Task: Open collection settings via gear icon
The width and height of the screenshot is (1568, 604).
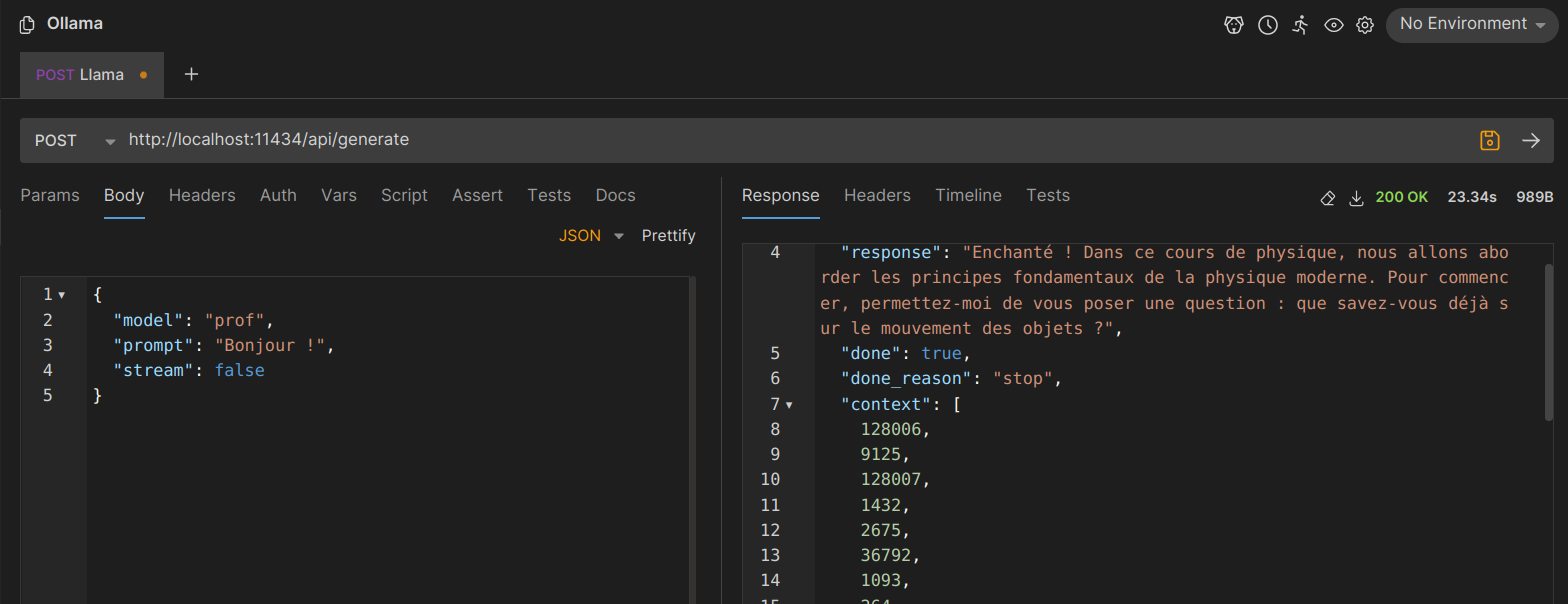Action: click(x=1365, y=25)
